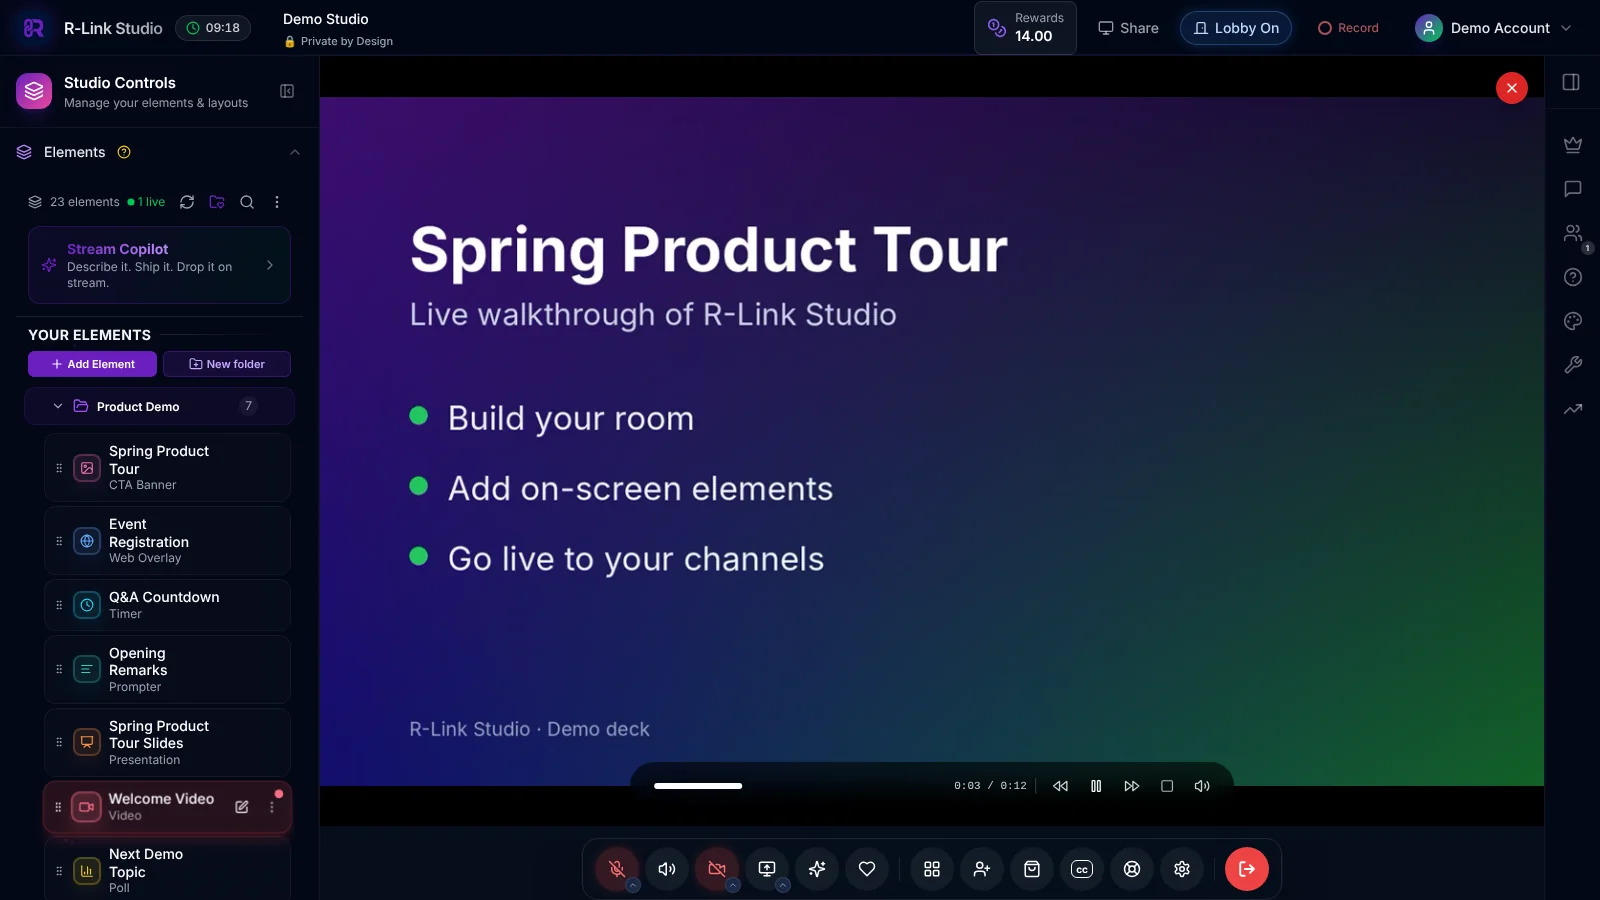Click the 09:18 session timer

213,28
